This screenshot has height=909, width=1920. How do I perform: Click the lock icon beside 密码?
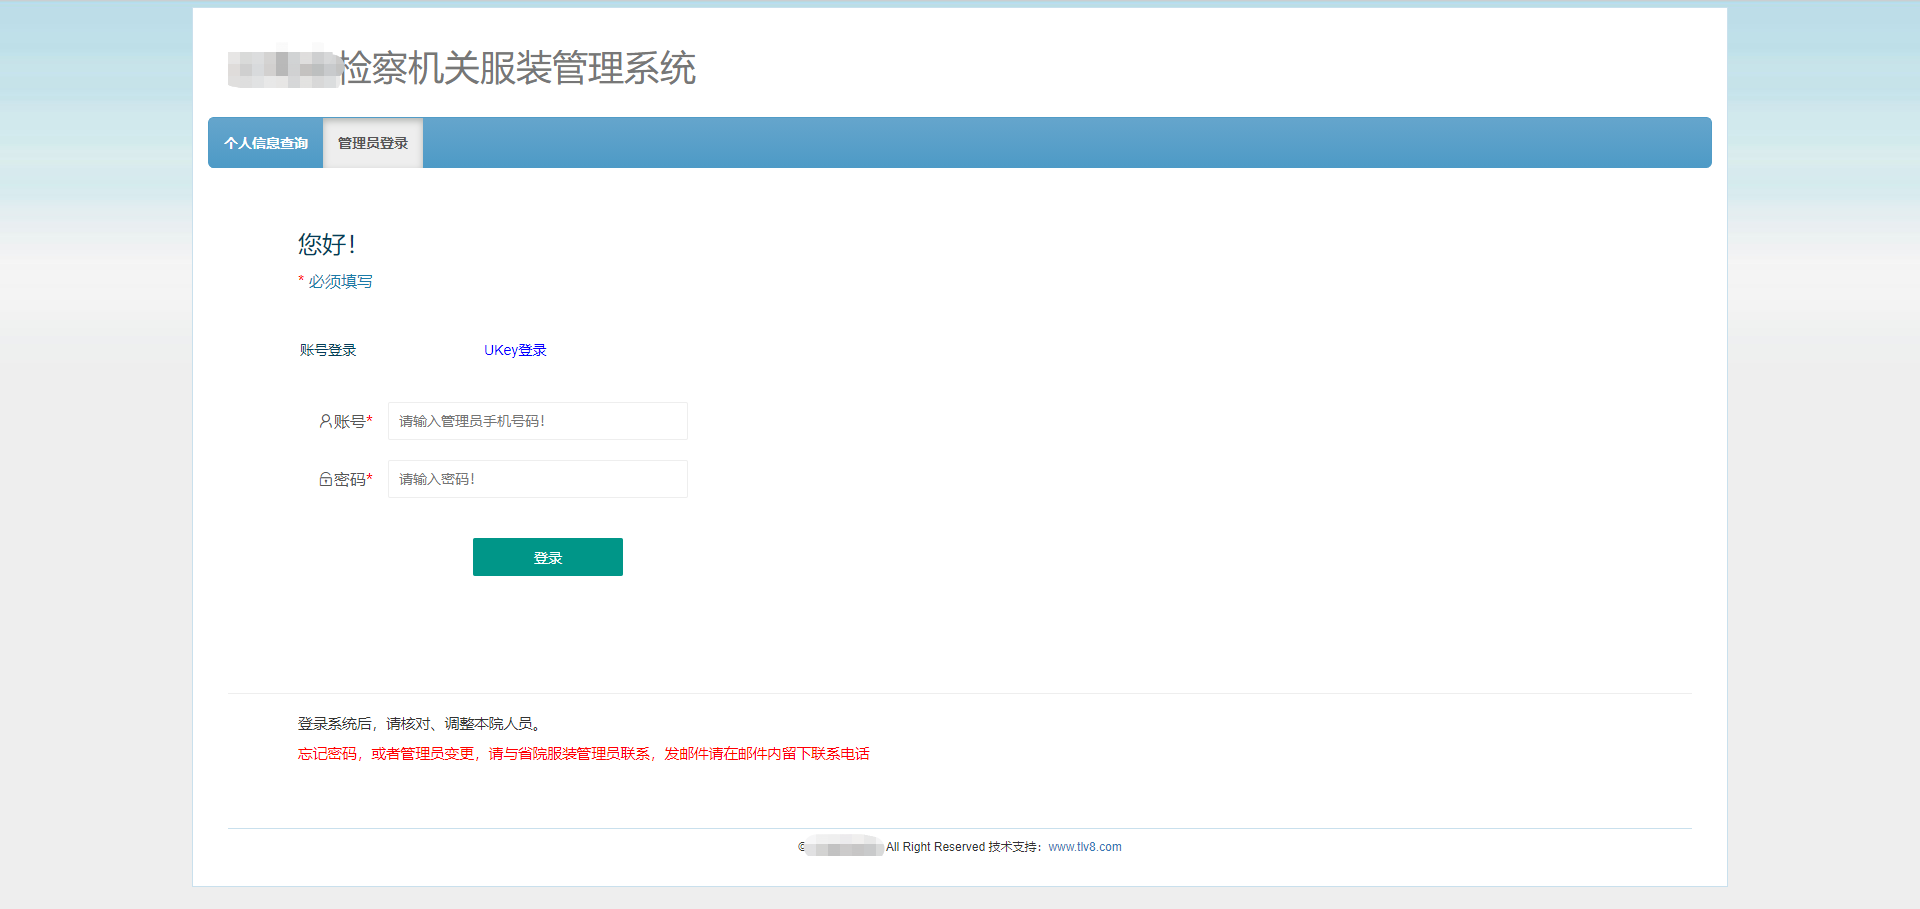click(x=325, y=480)
